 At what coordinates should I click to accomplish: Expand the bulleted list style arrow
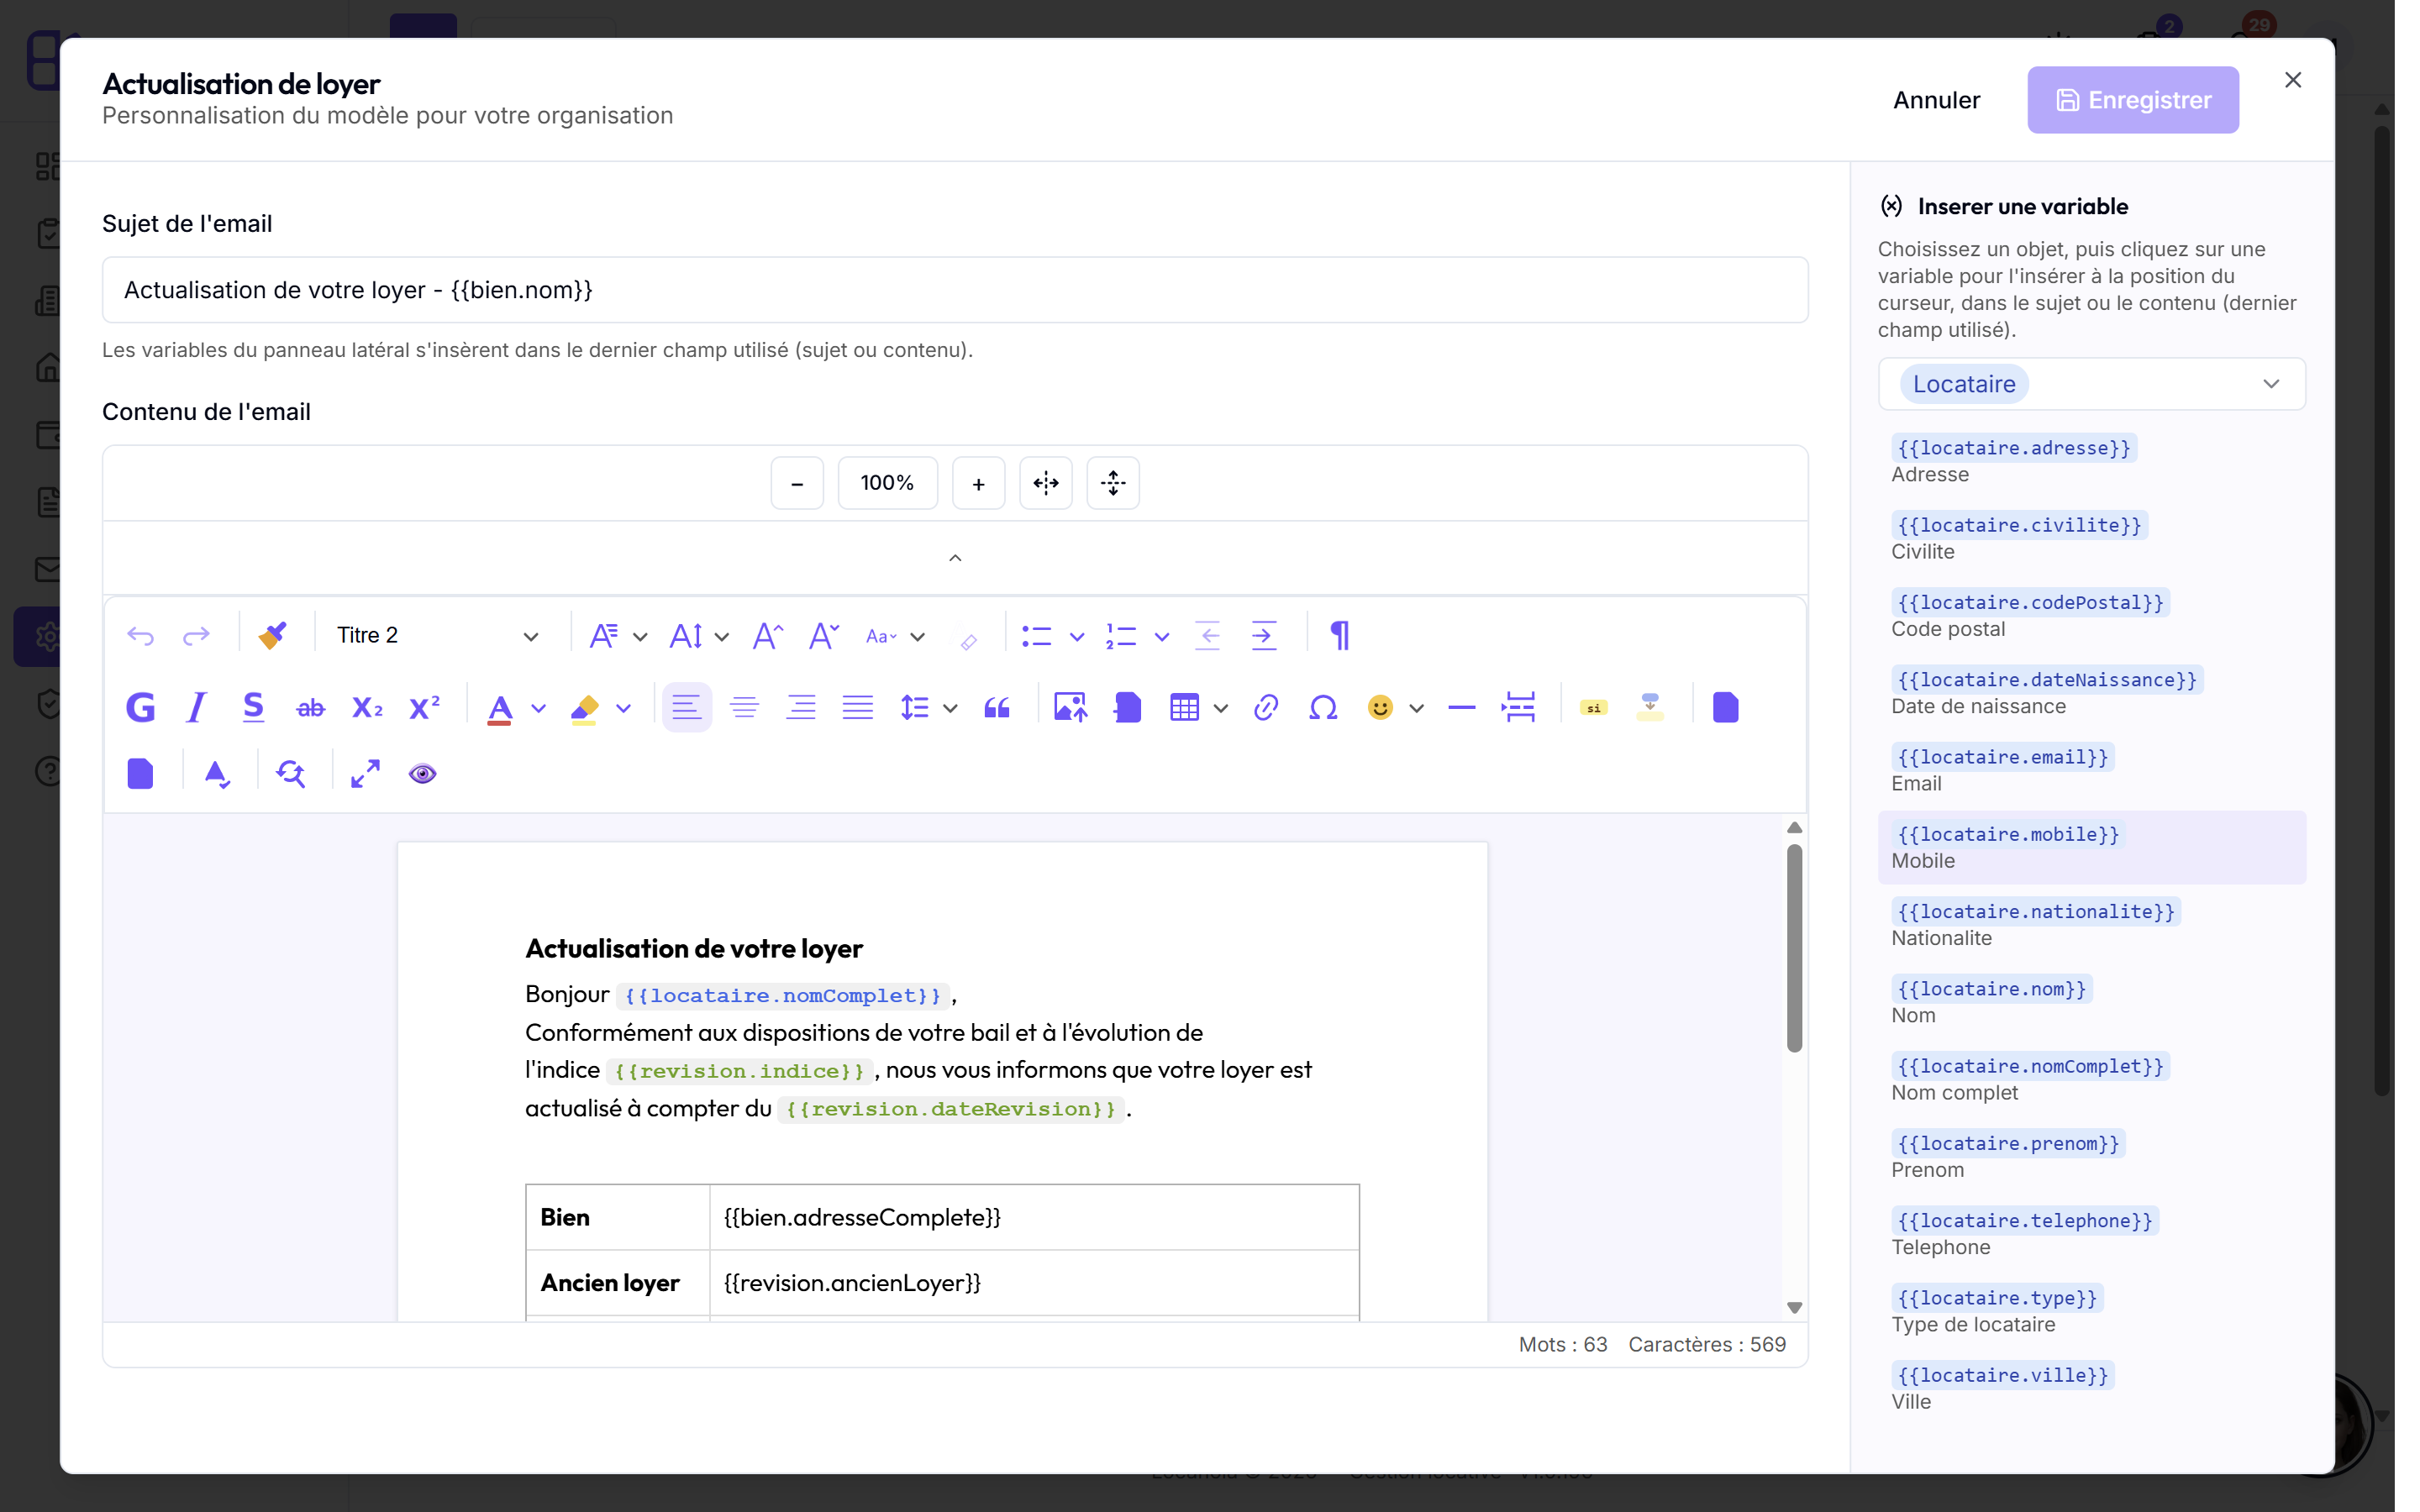(1077, 637)
